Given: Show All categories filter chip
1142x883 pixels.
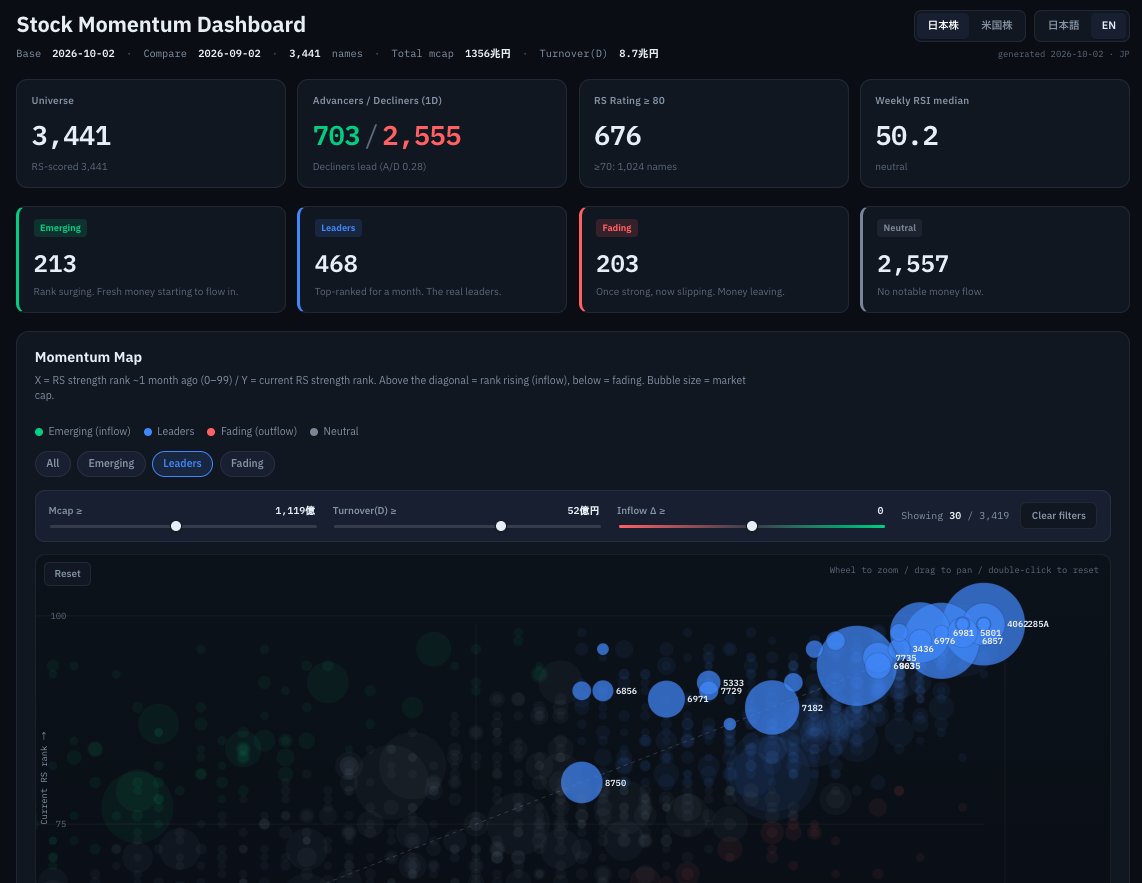Looking at the screenshot, I should point(52,463).
